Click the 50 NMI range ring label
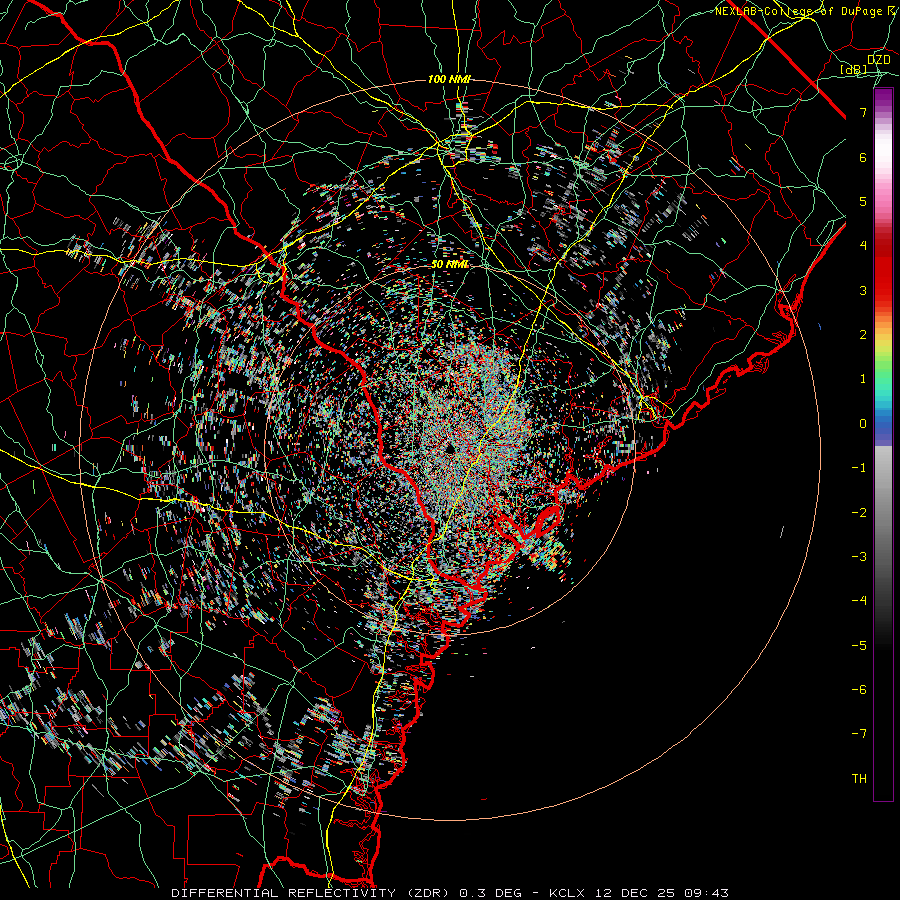The height and width of the screenshot is (900, 900). point(450,265)
